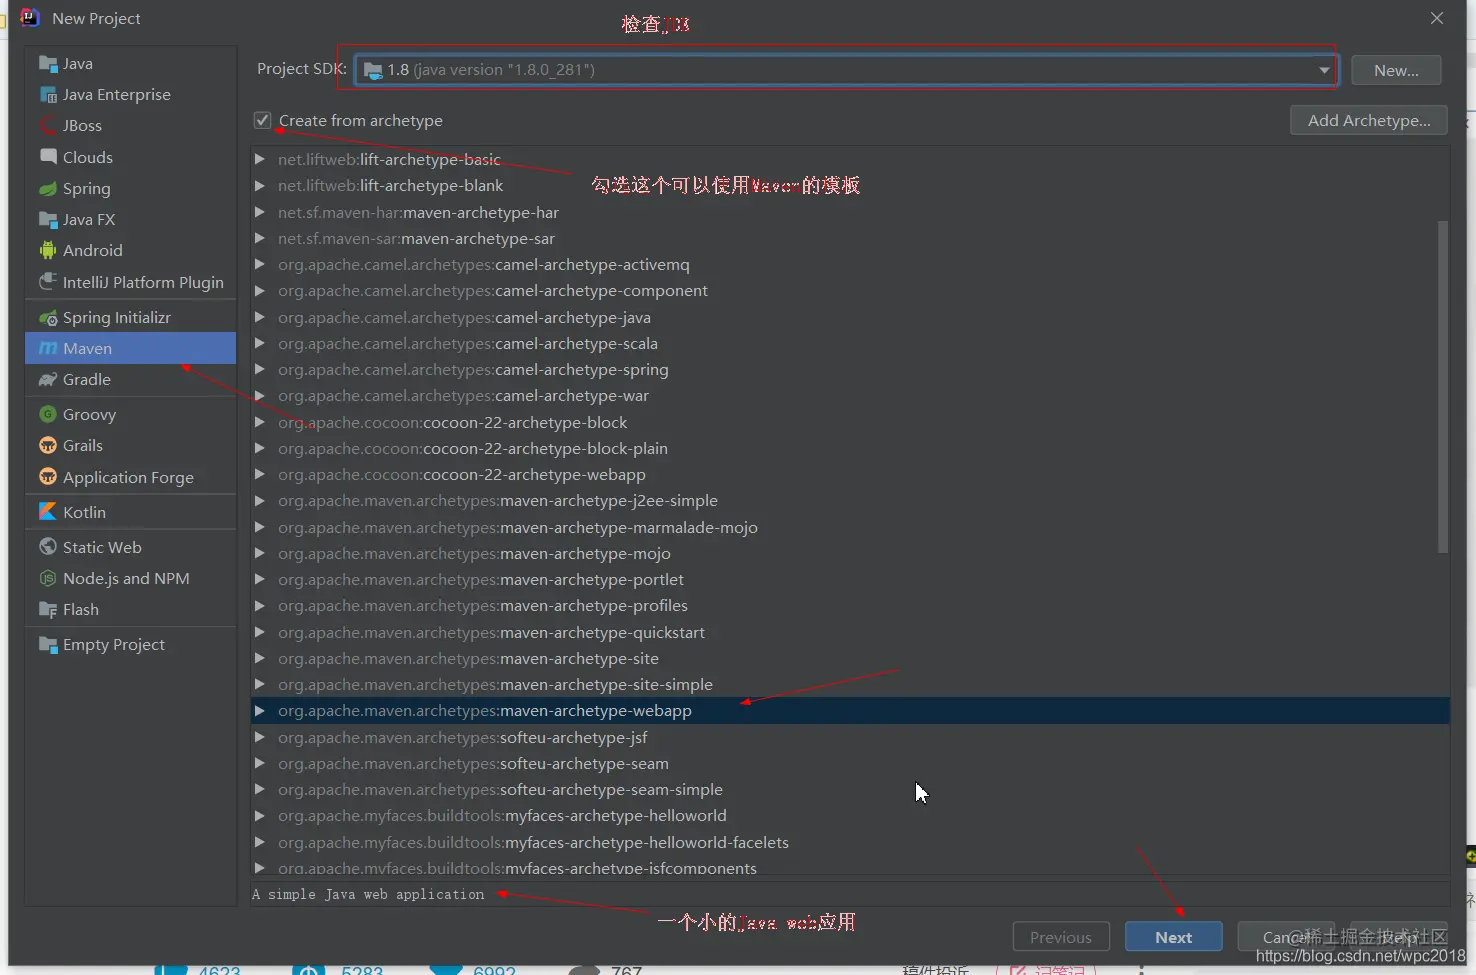Select the Flash icon
Viewport: 1476px width, 975px height.
(x=48, y=610)
